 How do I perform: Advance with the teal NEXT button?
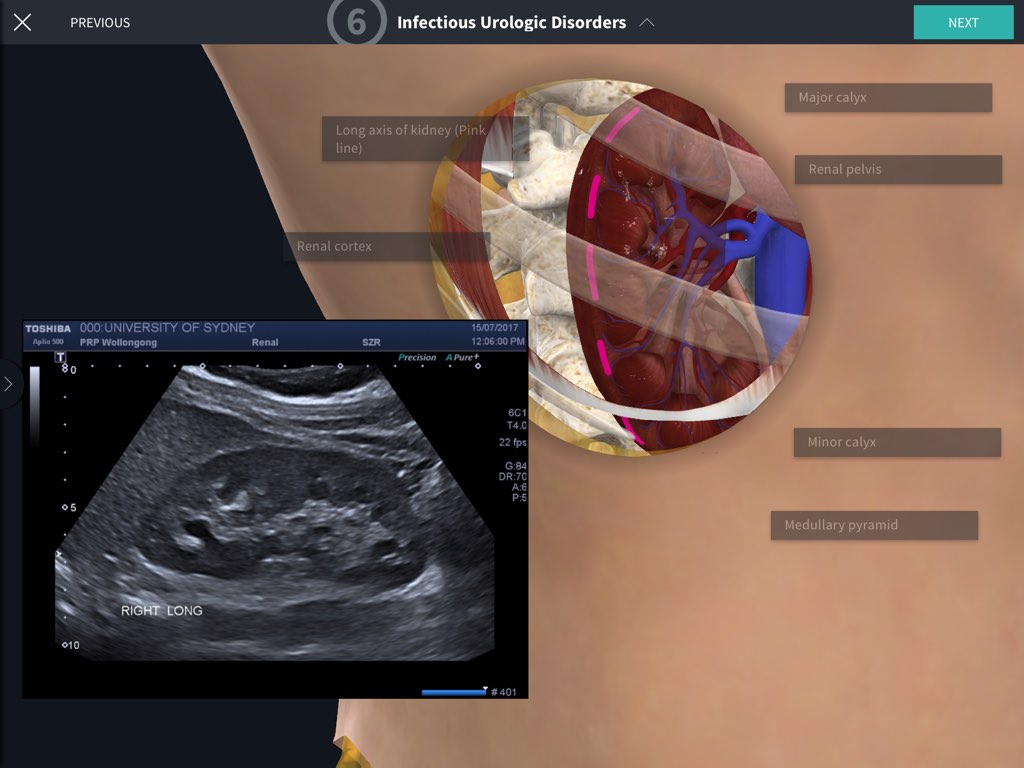(x=962, y=22)
